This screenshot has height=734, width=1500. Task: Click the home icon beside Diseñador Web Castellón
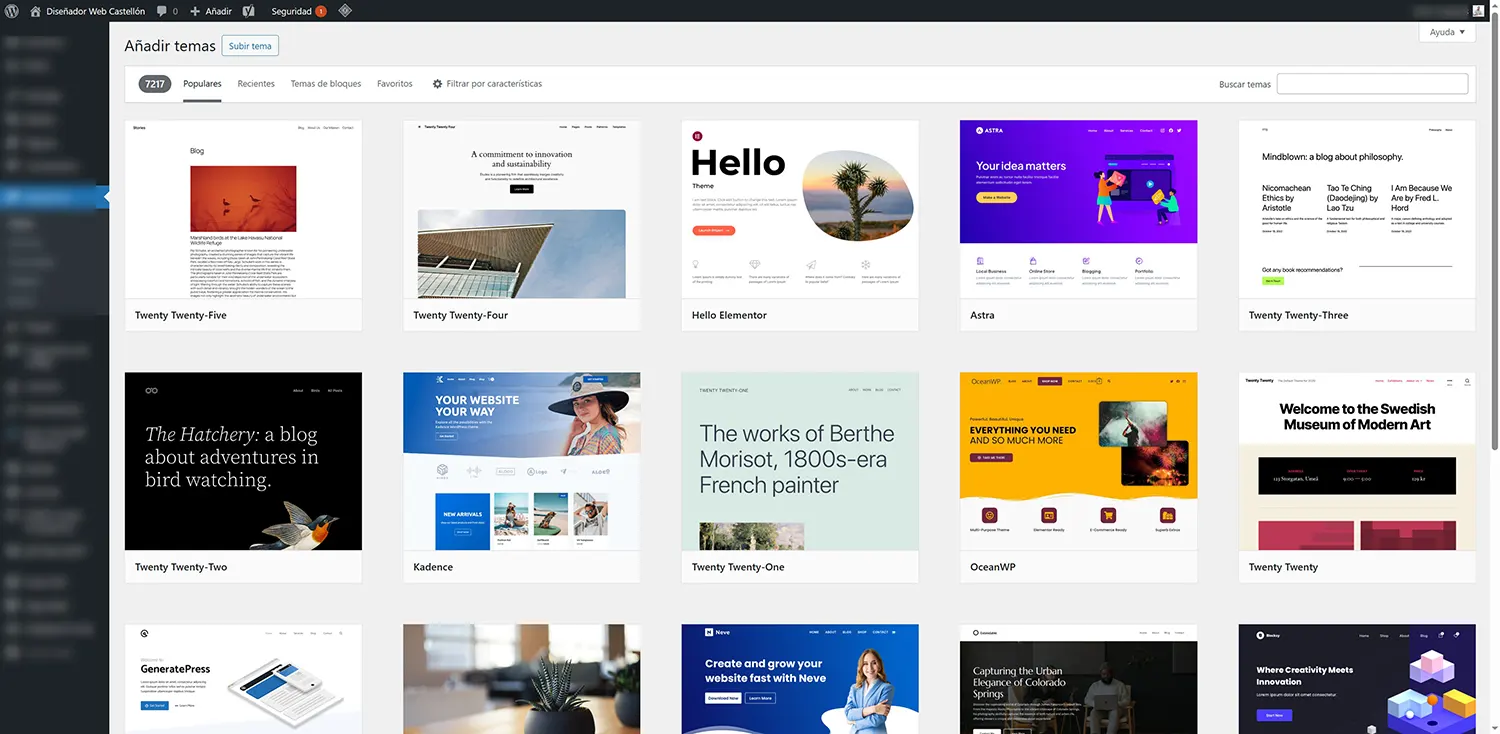click(34, 11)
